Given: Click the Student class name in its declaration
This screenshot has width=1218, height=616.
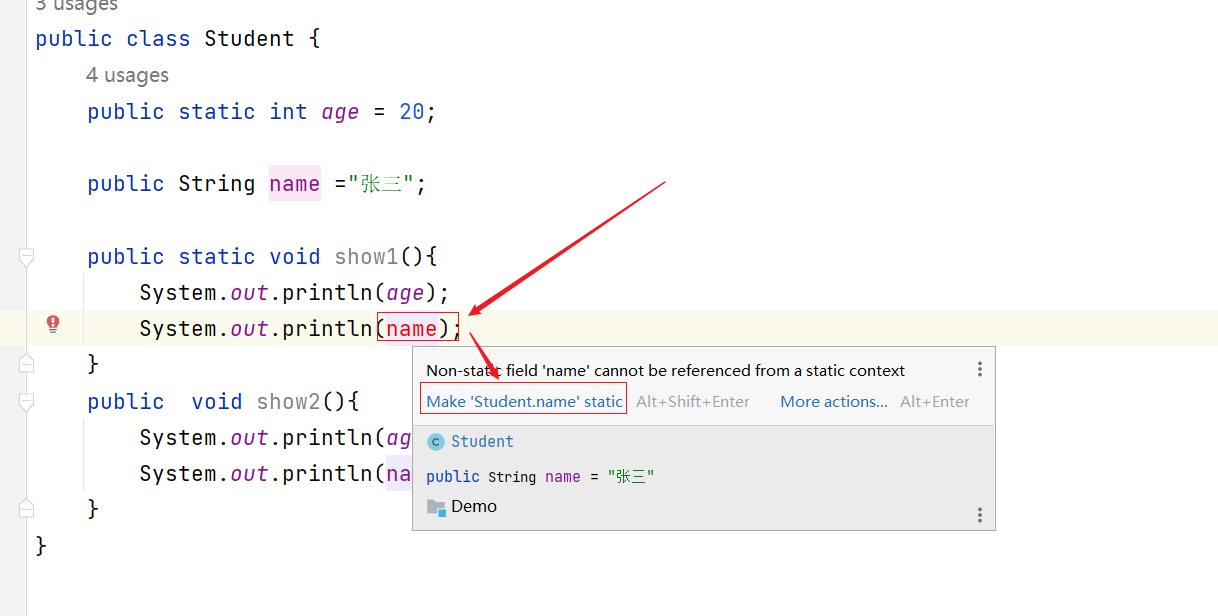Looking at the screenshot, I should (248, 38).
